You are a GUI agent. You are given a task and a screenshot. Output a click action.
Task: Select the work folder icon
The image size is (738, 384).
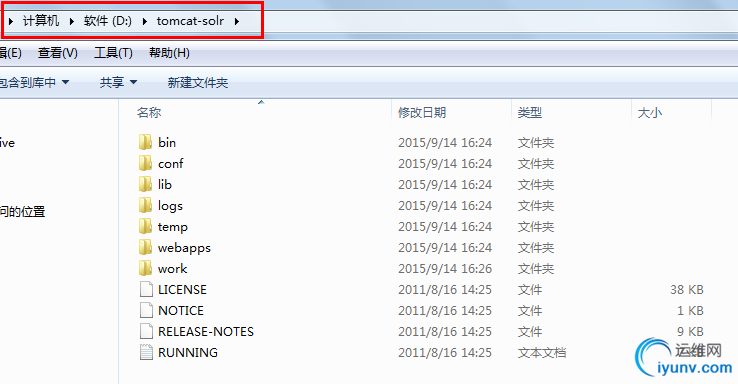[x=145, y=268]
